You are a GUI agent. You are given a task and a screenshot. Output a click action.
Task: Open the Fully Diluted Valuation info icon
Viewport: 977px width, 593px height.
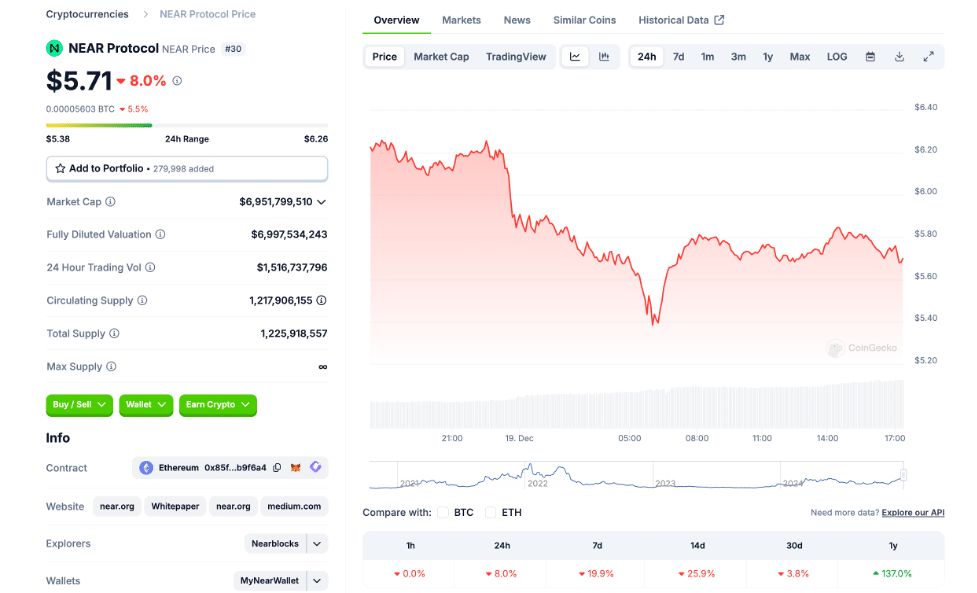(160, 234)
